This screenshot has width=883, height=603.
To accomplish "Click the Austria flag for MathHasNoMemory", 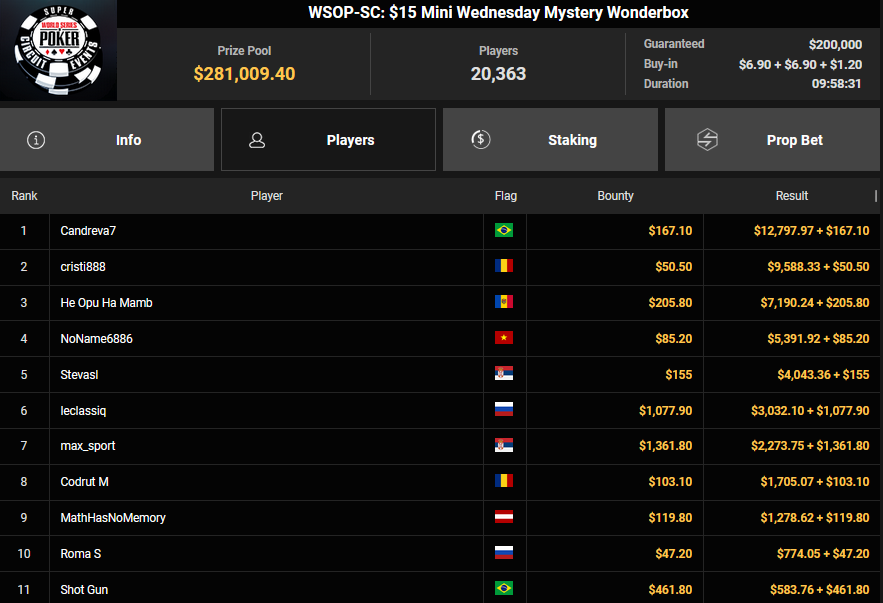I will (x=504, y=518).
